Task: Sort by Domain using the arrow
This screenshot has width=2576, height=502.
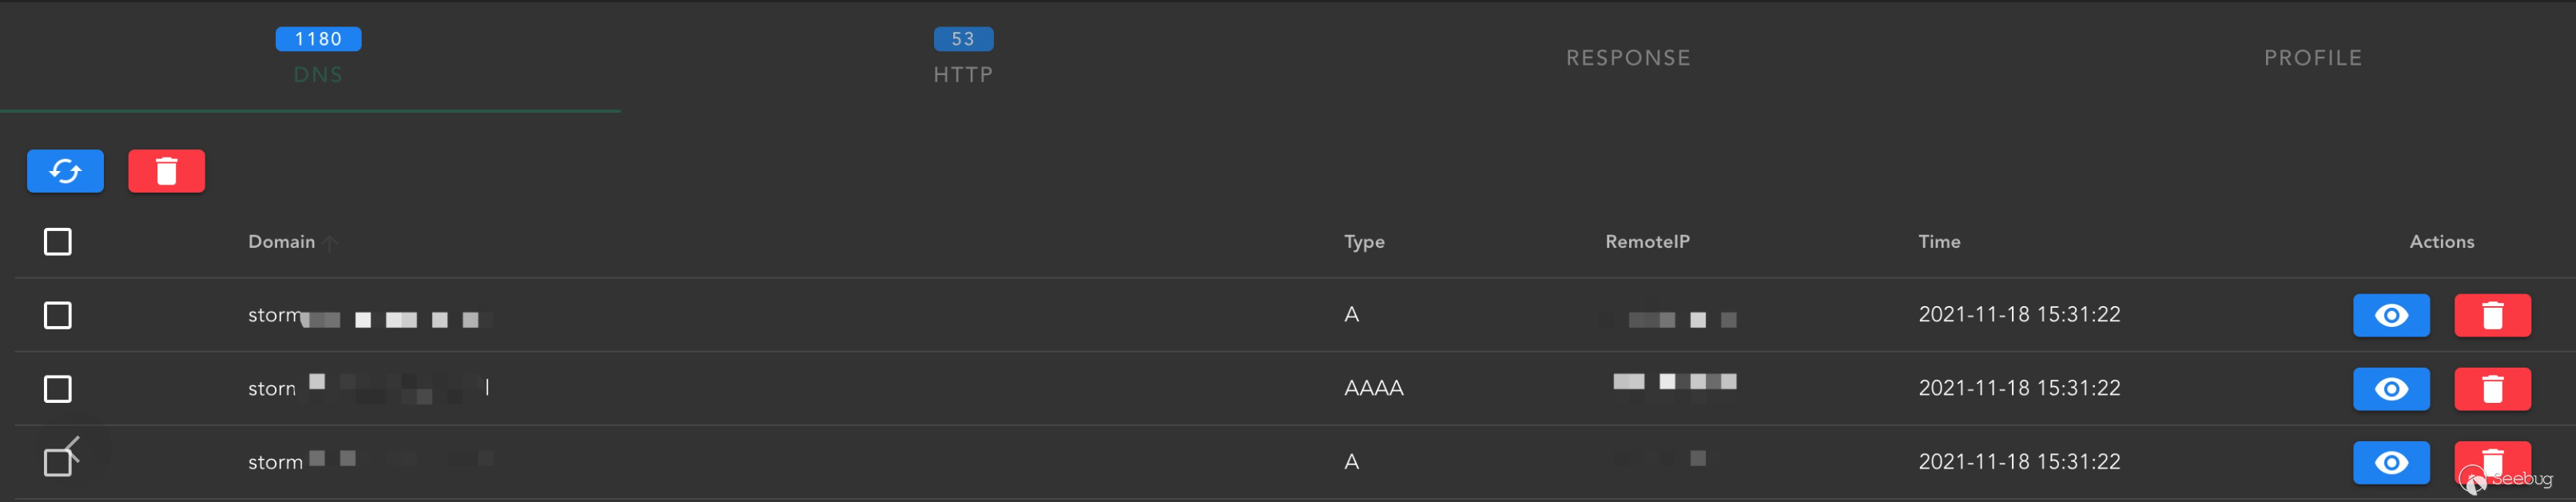Action: click(331, 243)
